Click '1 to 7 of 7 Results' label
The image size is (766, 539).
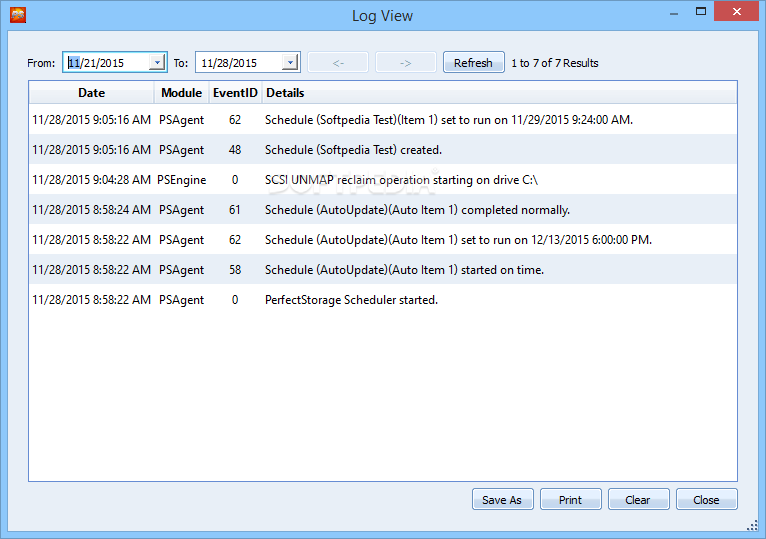(x=554, y=63)
